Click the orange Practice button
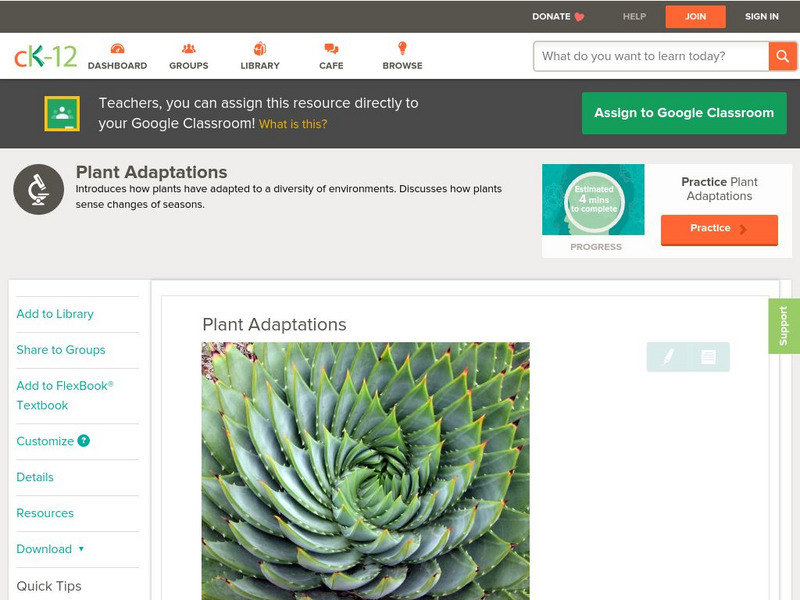 click(719, 230)
